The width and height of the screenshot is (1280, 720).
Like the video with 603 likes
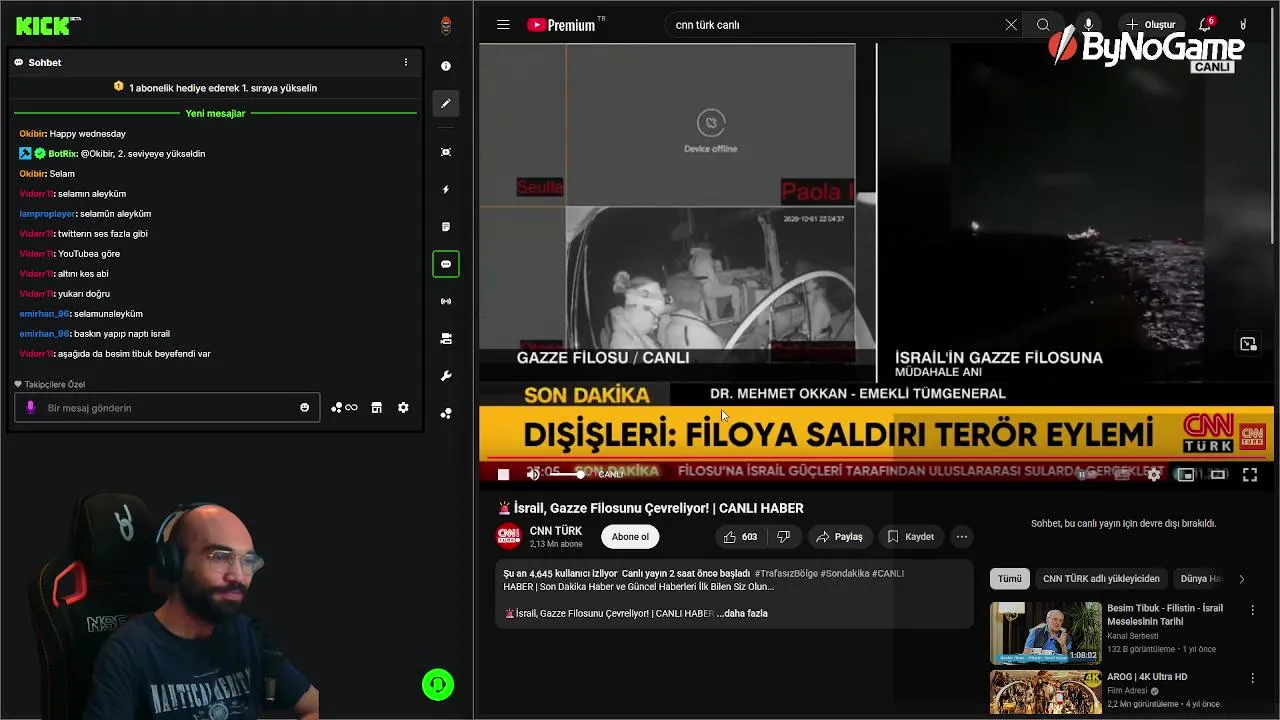740,537
